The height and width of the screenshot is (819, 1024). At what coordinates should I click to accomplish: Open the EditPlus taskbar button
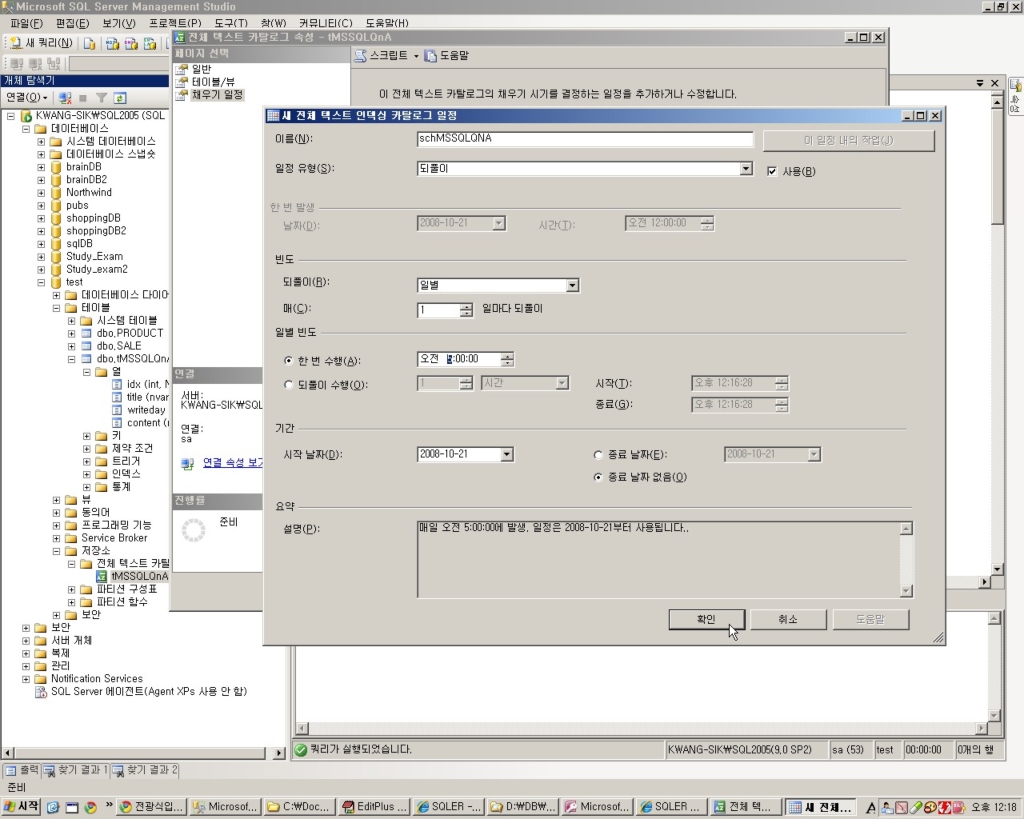(374, 807)
